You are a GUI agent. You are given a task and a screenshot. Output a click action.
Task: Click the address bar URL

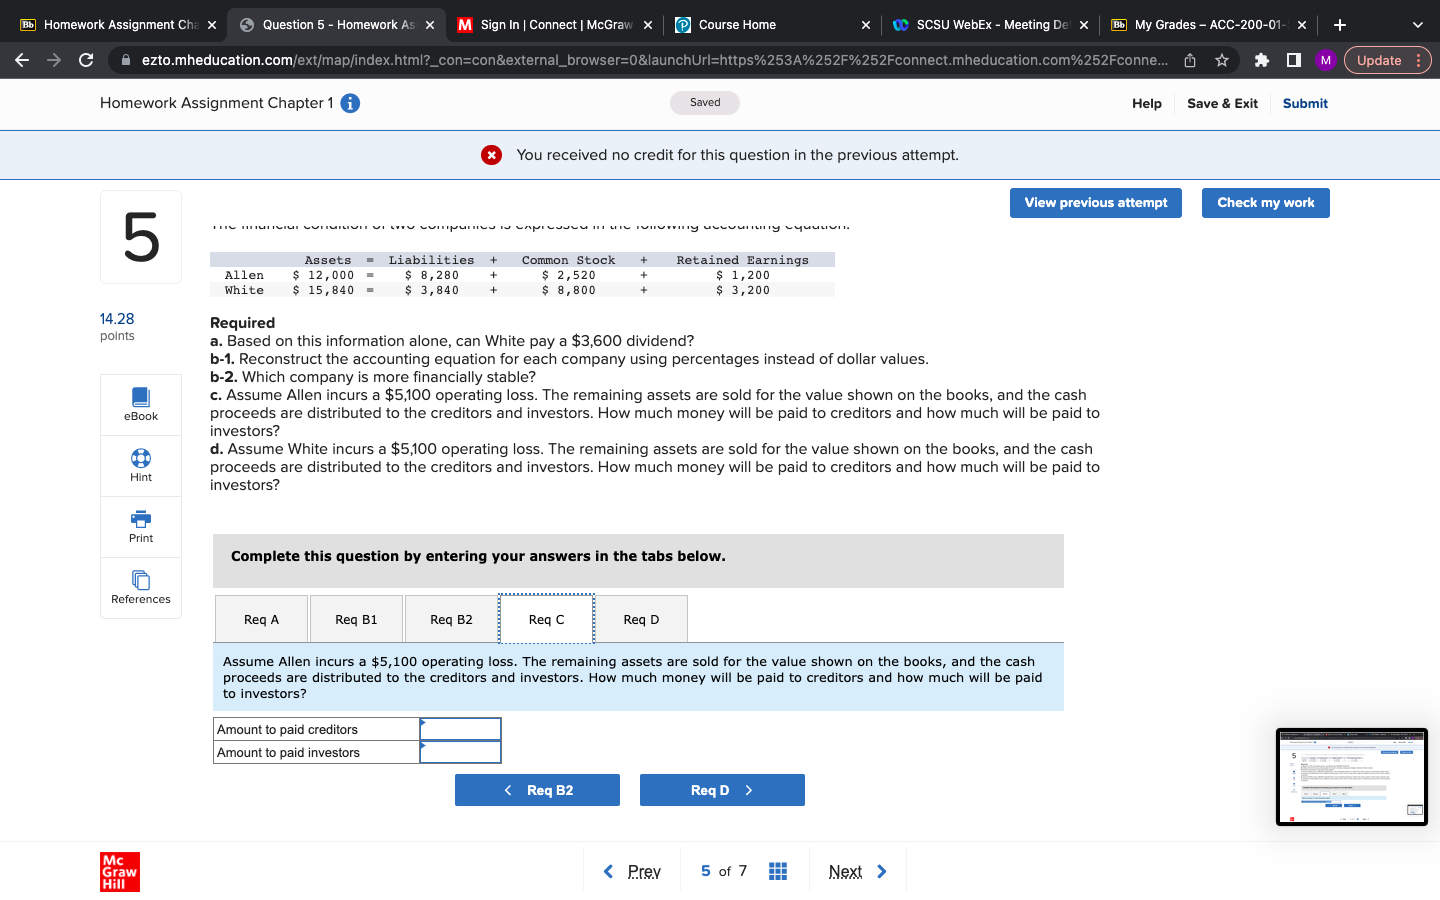(x=654, y=60)
